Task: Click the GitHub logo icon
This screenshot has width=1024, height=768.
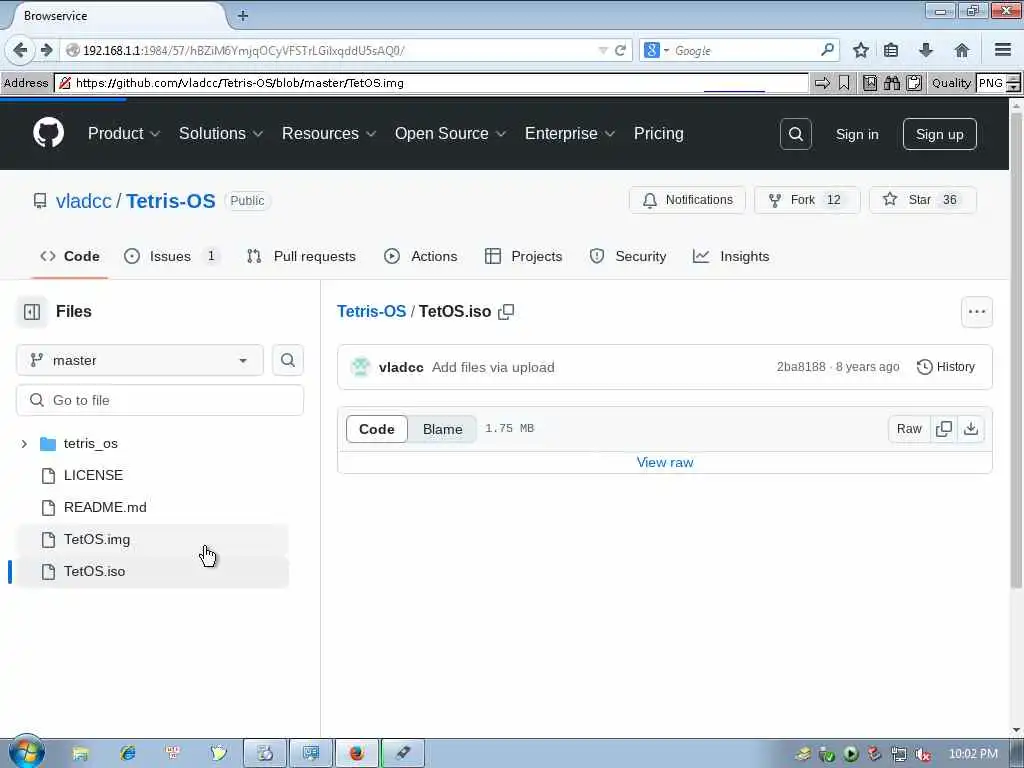Action: pyautogui.click(x=48, y=133)
